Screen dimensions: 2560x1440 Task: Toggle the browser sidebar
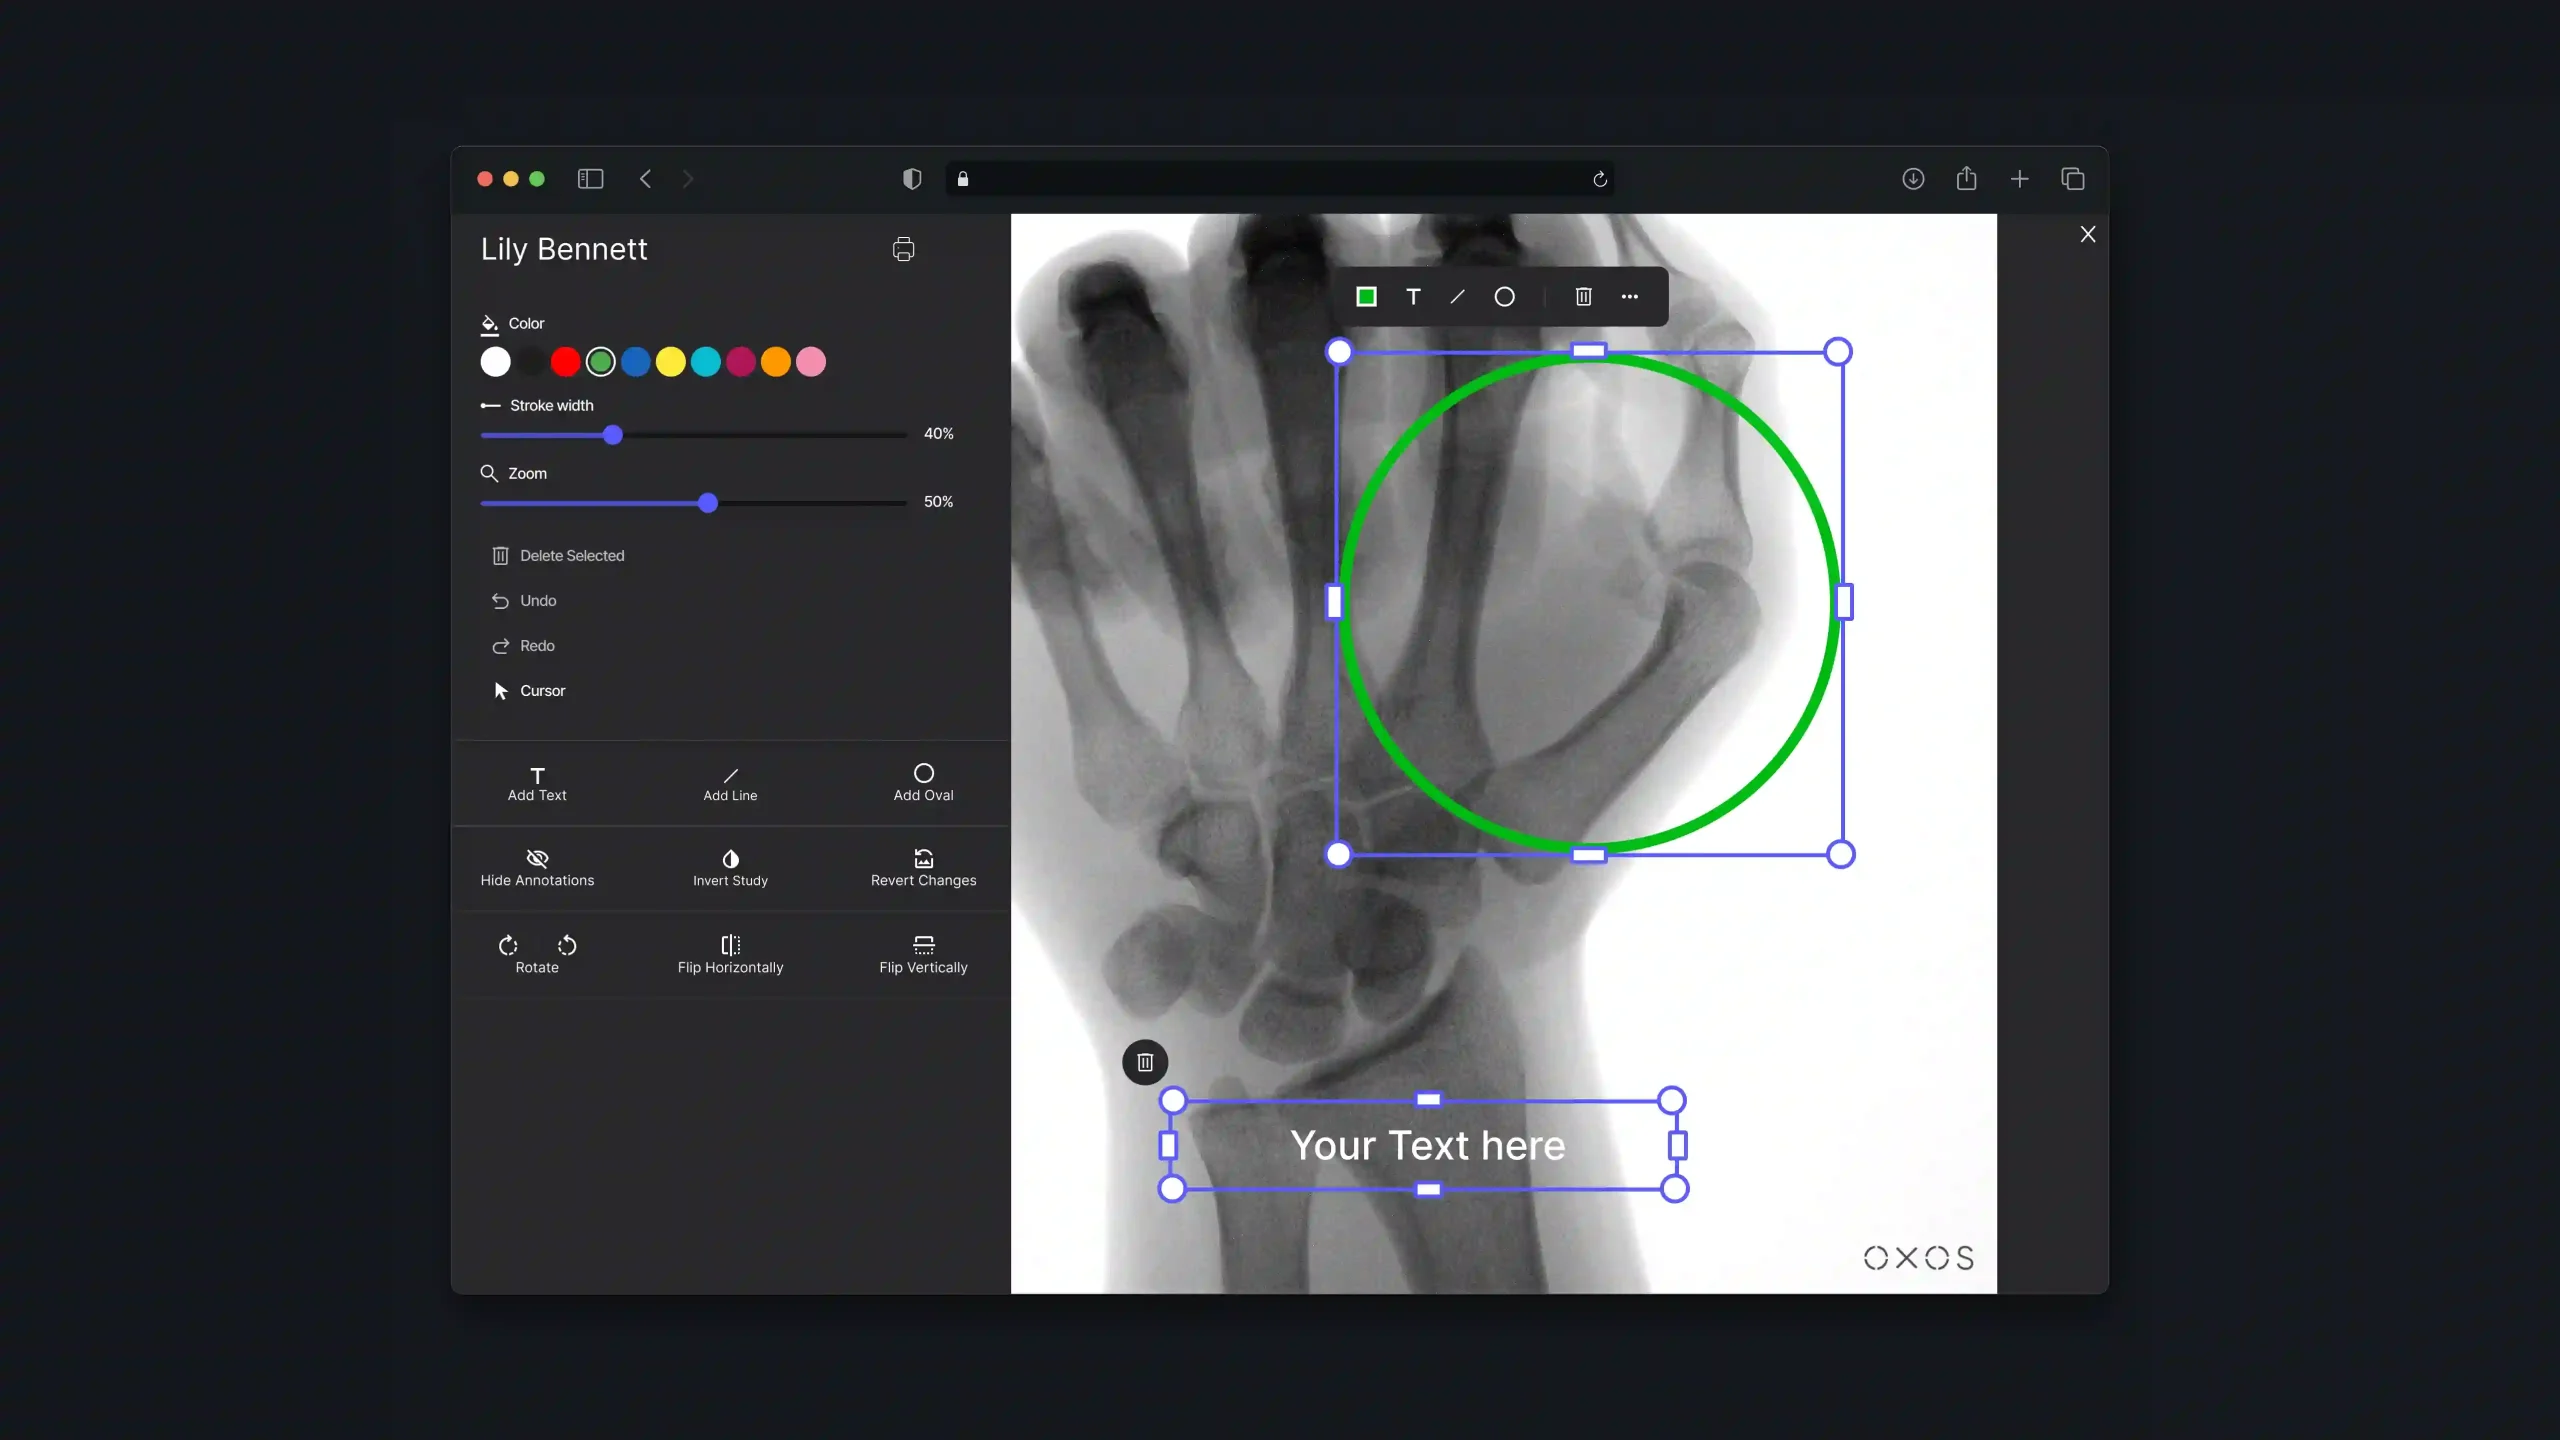click(x=590, y=179)
